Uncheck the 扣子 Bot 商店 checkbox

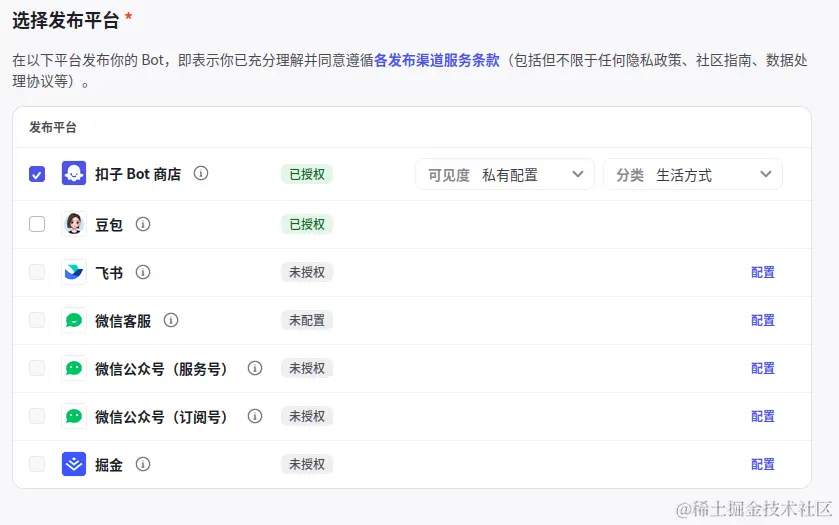click(37, 174)
